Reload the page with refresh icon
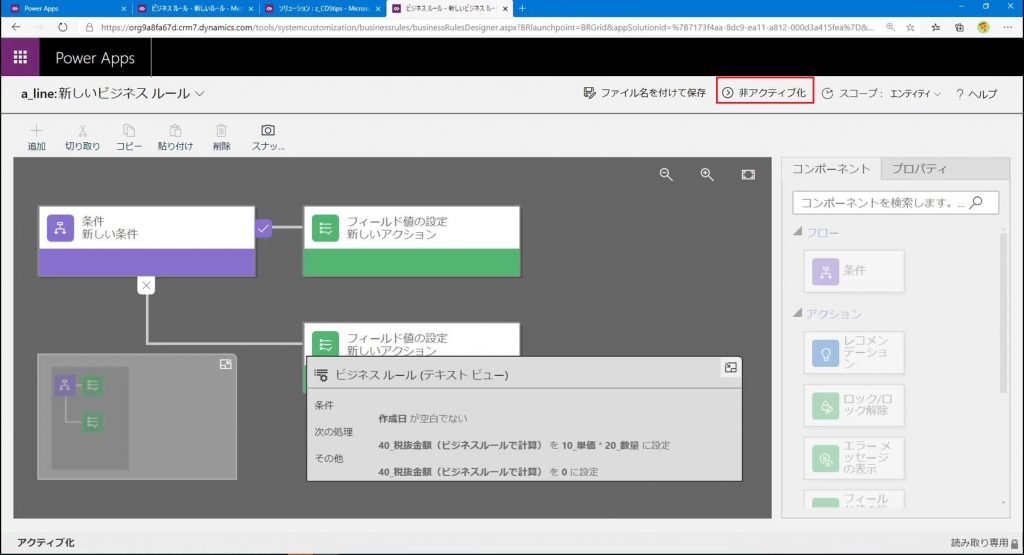Screen dimensions: 1024x555 [62, 27]
